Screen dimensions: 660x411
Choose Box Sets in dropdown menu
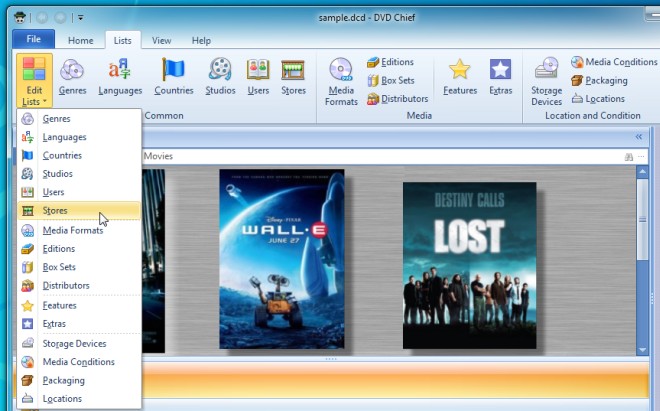(79, 267)
